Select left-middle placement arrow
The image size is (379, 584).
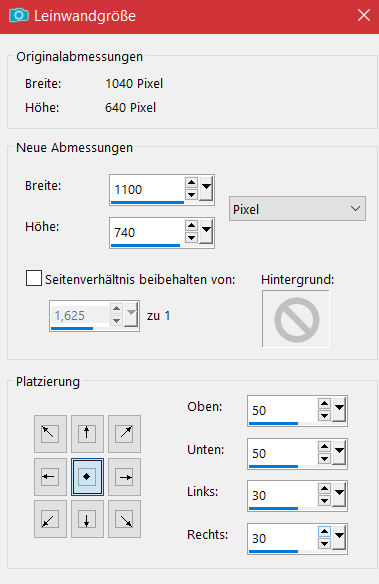(x=50, y=477)
